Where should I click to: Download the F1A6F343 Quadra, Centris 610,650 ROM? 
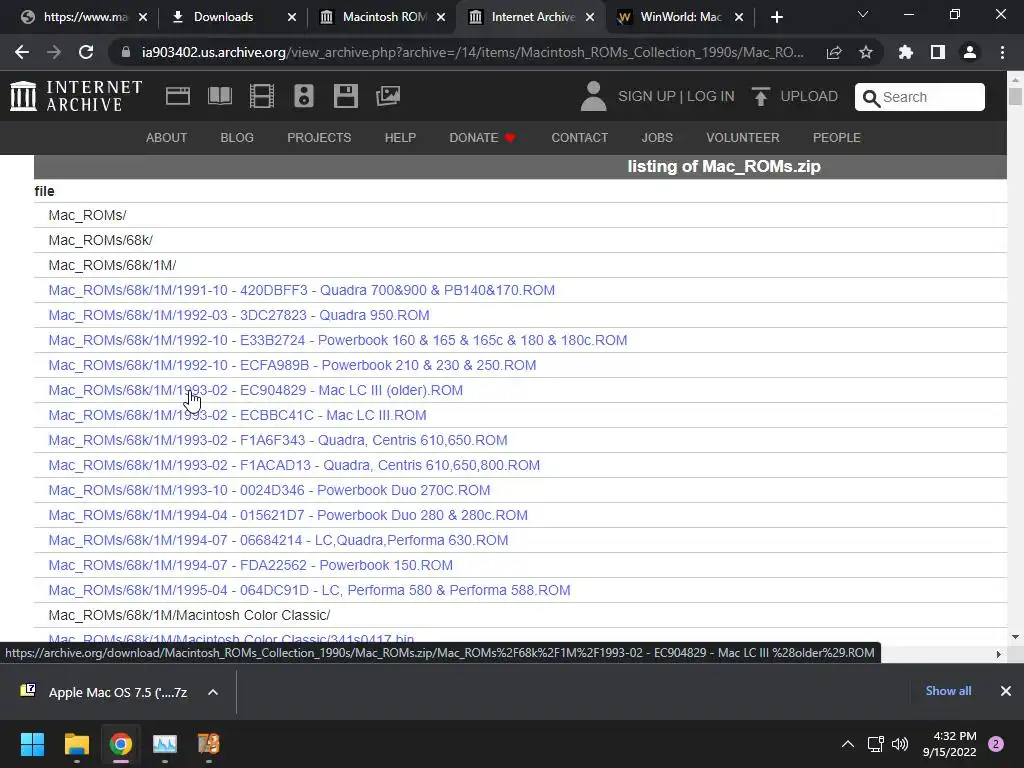tap(278, 440)
